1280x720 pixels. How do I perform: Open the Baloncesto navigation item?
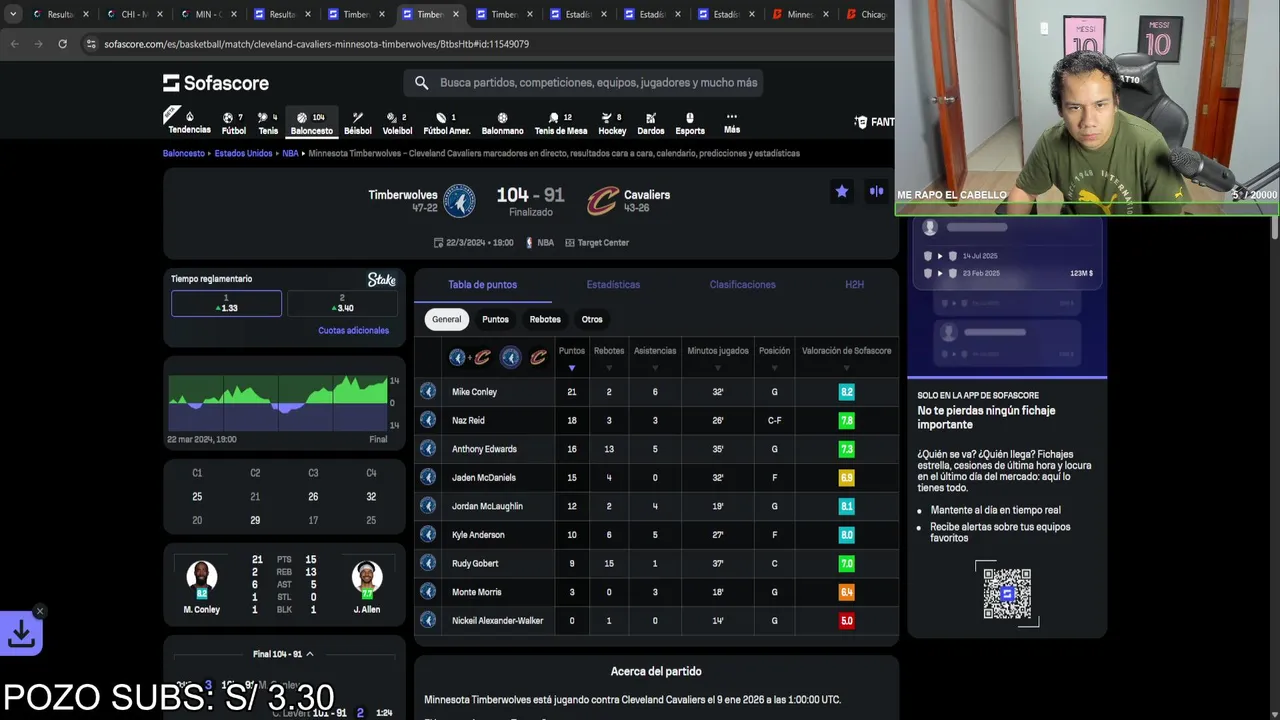pos(311,123)
